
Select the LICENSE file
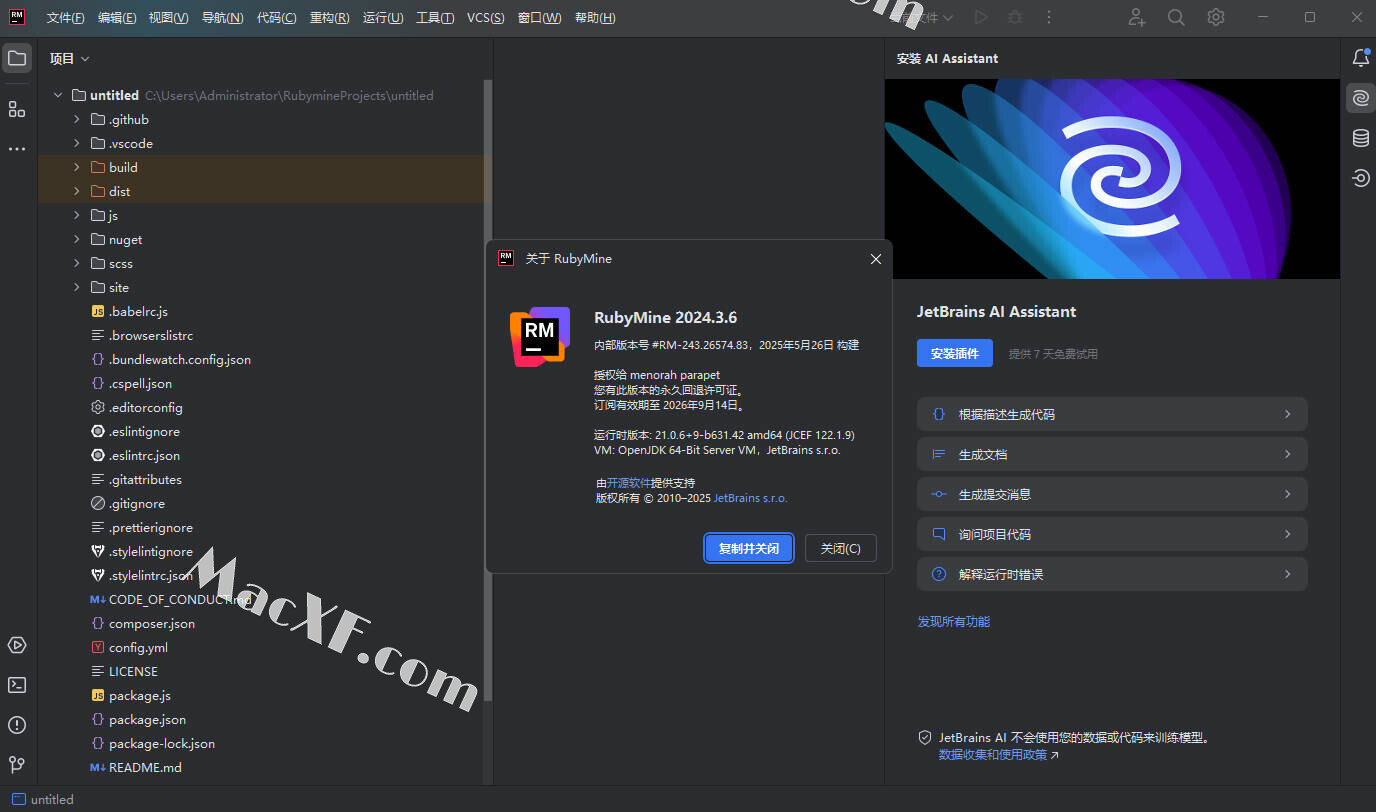[124, 671]
